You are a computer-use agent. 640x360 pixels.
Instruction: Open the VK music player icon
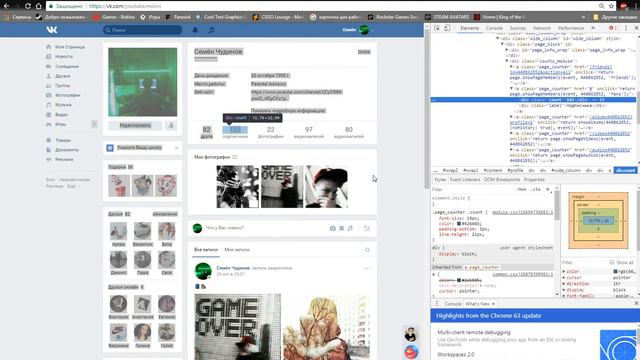click(x=211, y=30)
